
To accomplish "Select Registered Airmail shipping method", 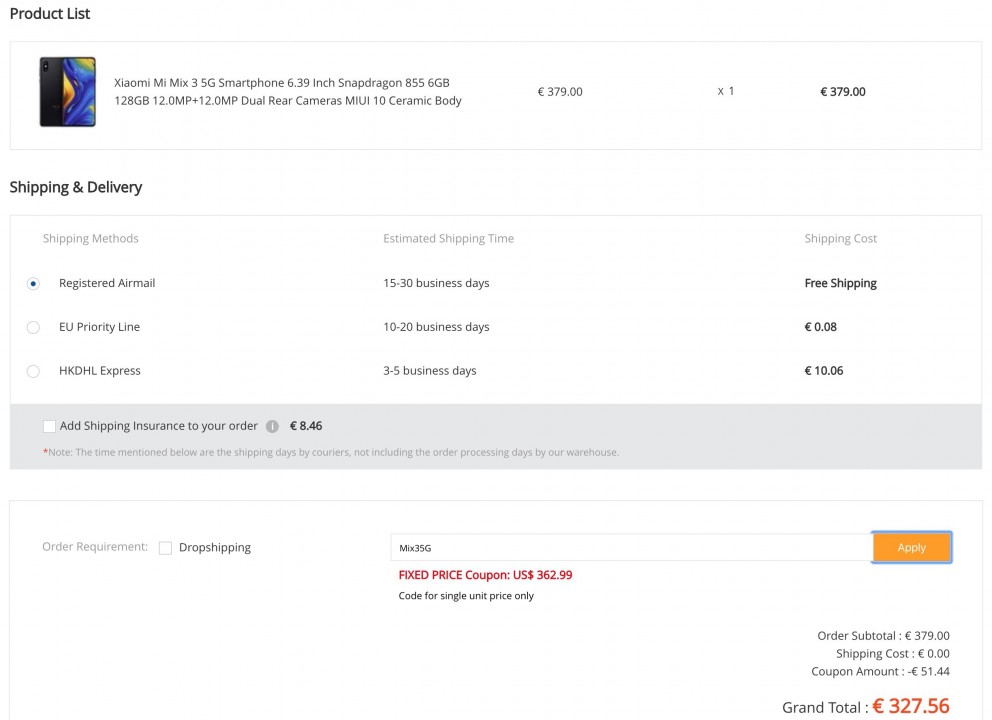I will [34, 283].
